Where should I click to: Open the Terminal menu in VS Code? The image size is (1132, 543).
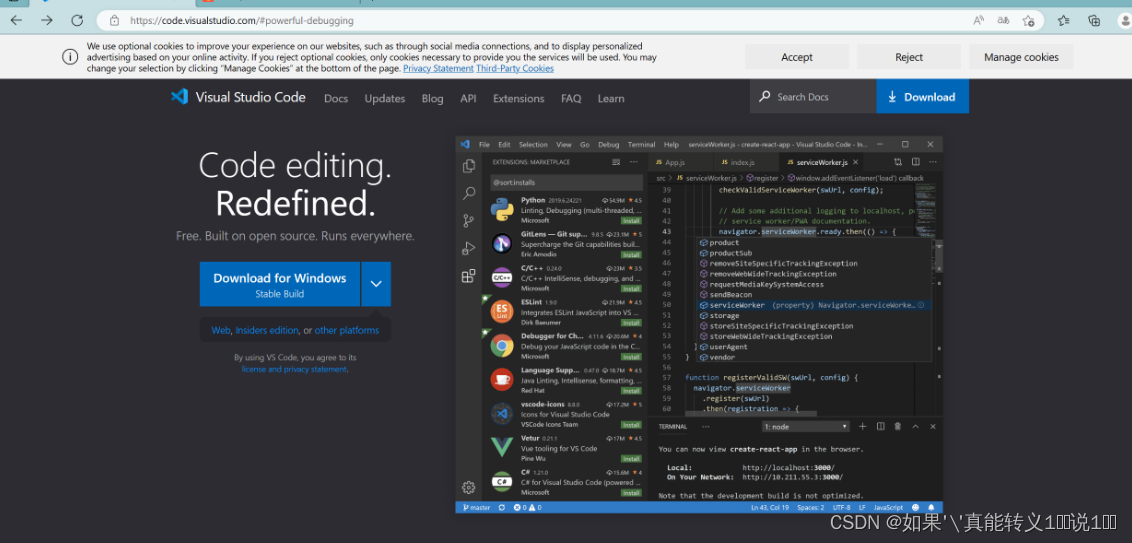(x=642, y=144)
